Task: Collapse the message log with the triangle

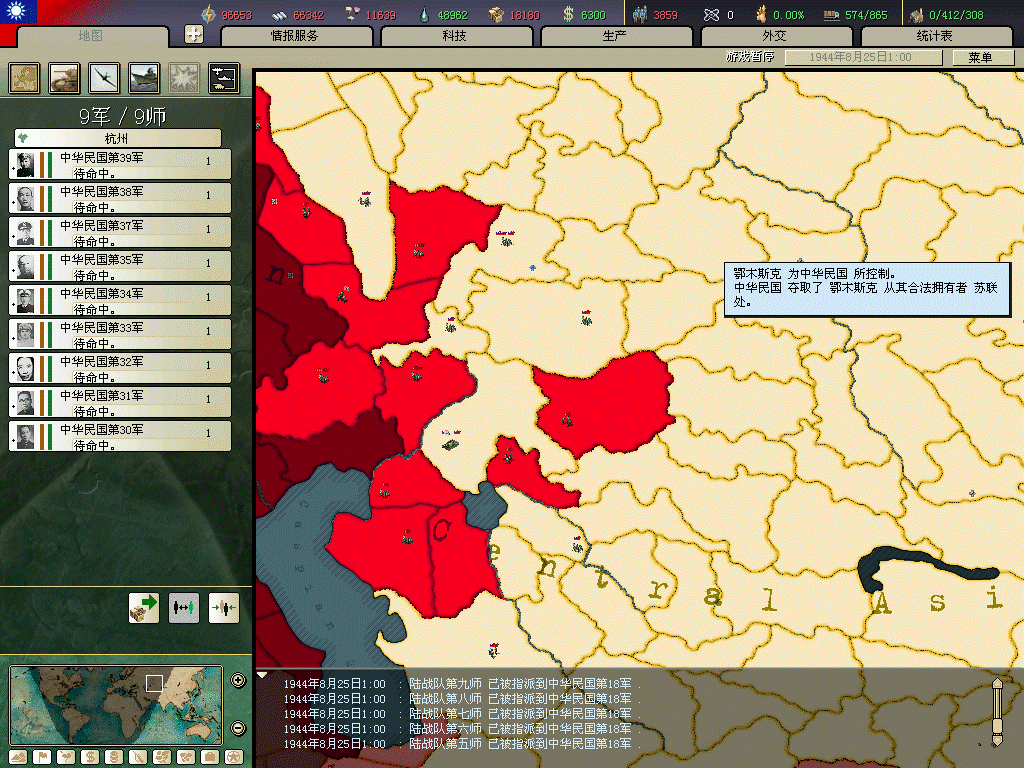Action: pyautogui.click(x=262, y=675)
